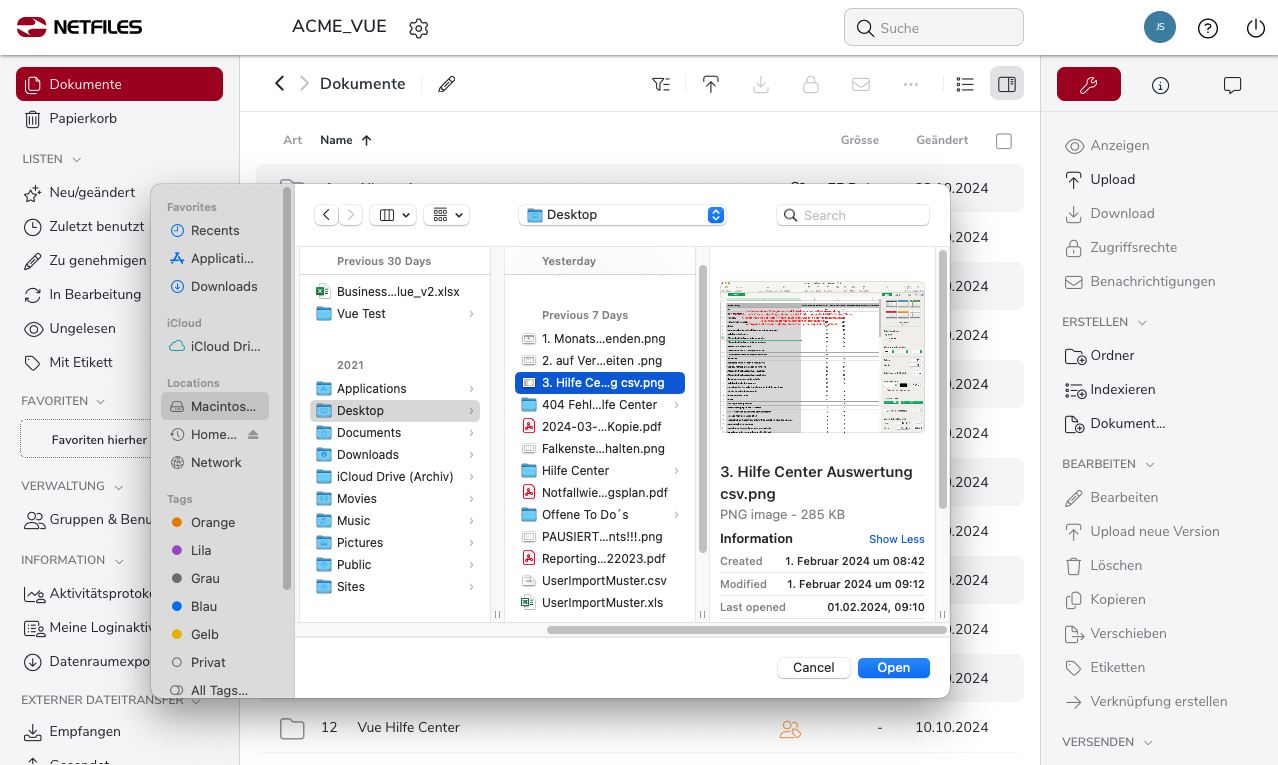Screen dimensions: 1278x765
Task: Click the settings gear next to ACME_VUE
Action: [419, 28]
